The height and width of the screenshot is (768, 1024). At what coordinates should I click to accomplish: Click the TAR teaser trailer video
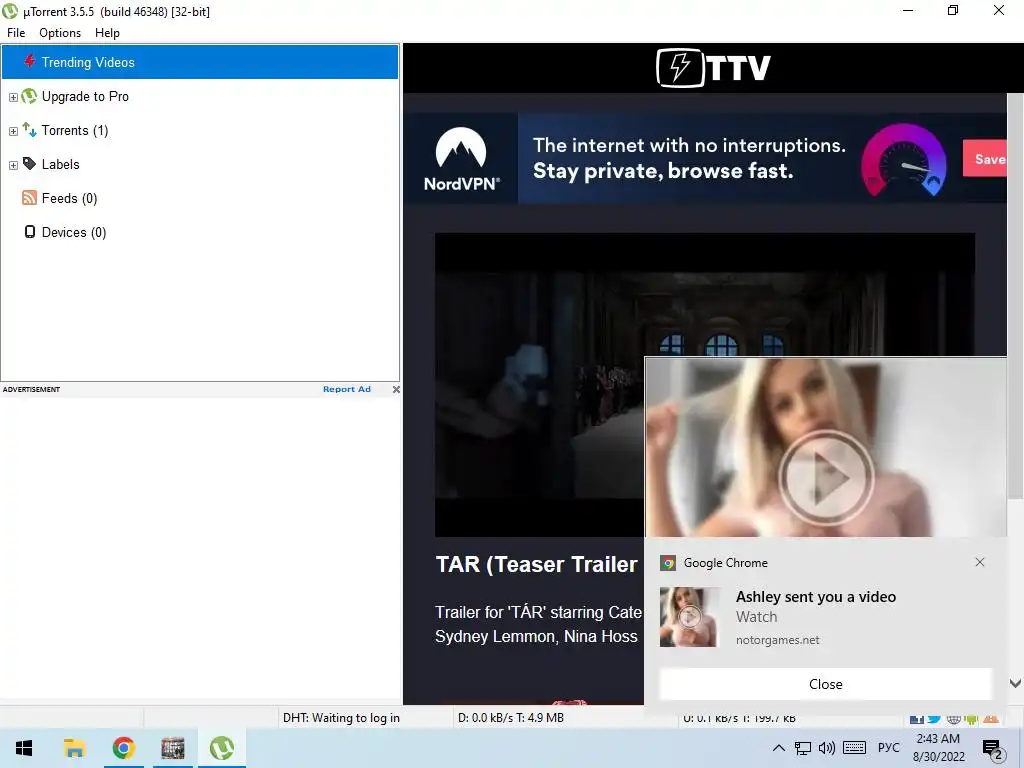click(x=539, y=385)
